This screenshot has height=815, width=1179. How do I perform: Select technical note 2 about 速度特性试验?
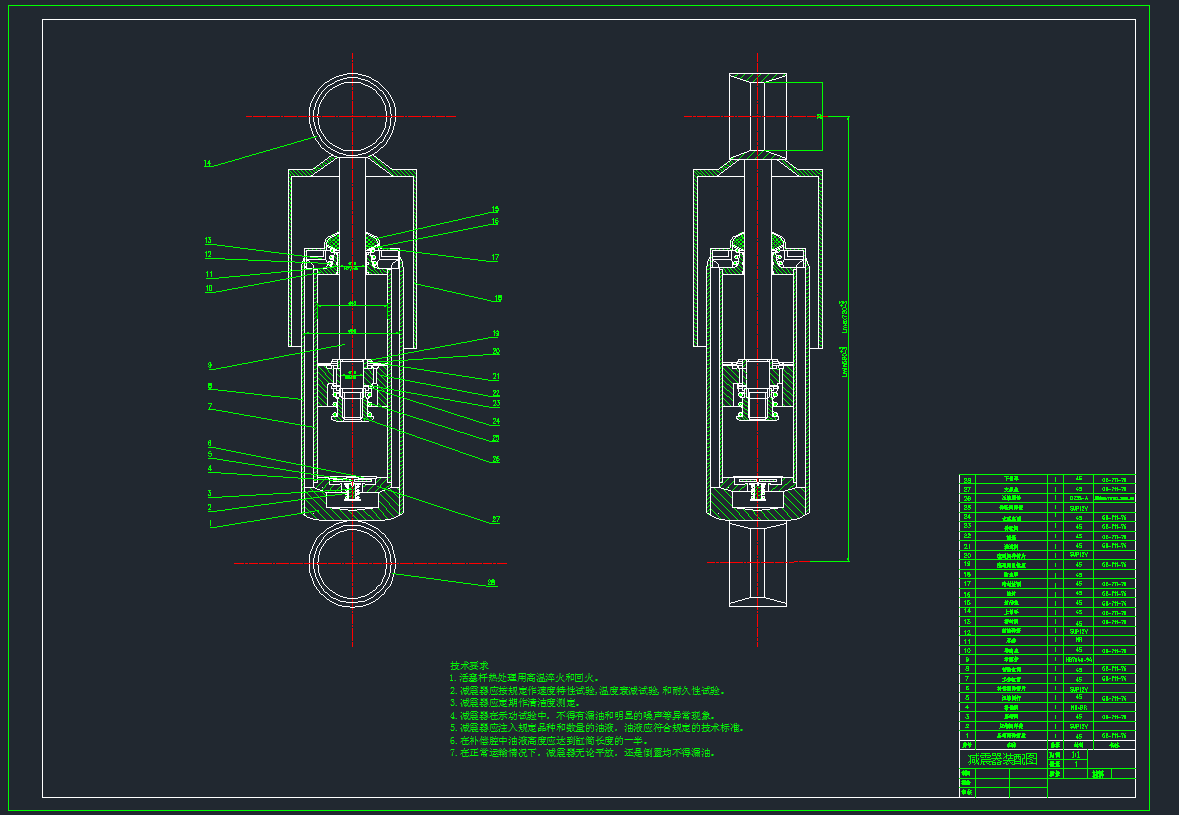point(587,690)
